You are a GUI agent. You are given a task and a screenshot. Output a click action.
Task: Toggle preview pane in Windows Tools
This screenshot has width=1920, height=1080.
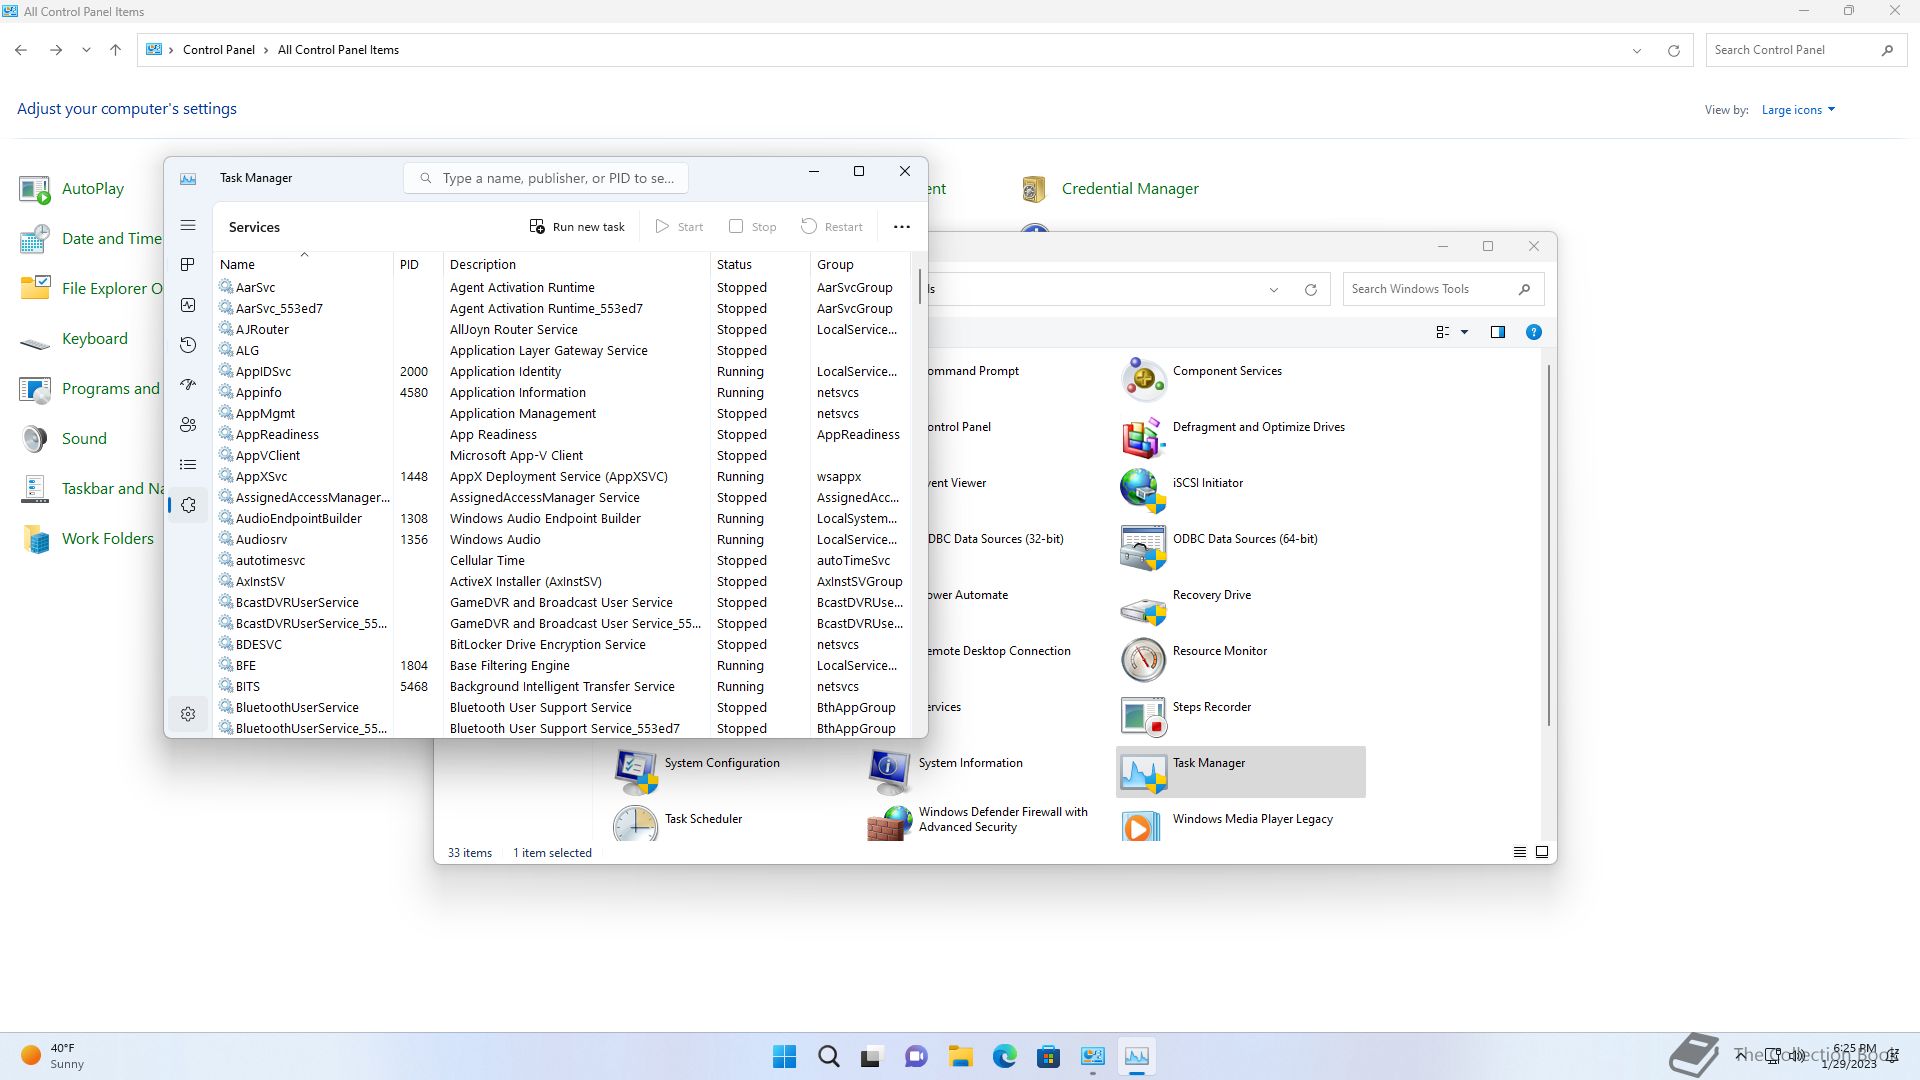(x=1497, y=332)
